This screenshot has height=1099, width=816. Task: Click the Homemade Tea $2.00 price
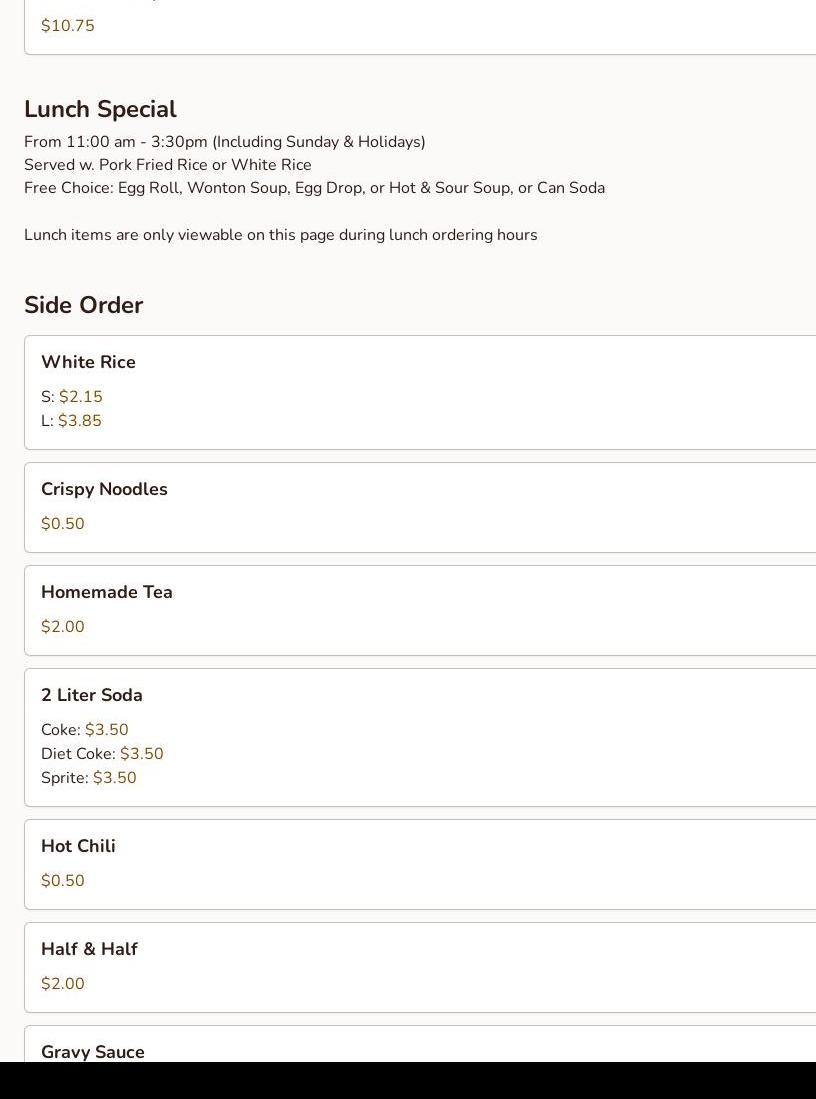pyautogui.click(x=63, y=627)
